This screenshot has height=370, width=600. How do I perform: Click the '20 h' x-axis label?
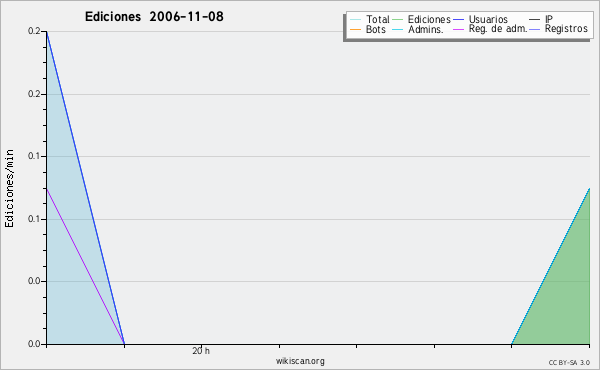coord(201,351)
